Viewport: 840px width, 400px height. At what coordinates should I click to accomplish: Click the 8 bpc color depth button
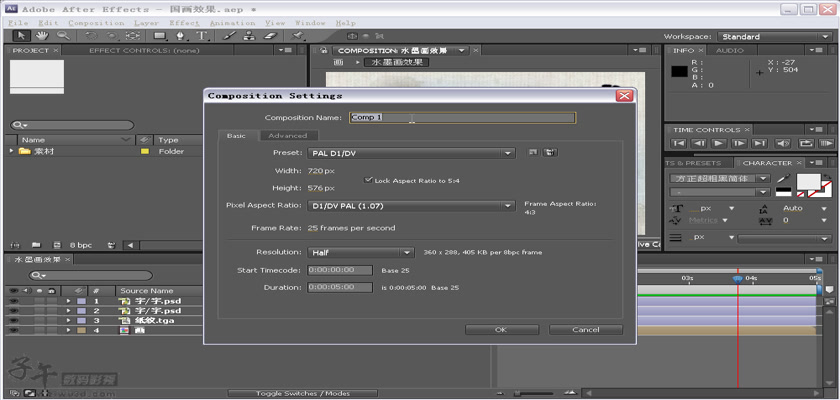[x=81, y=245]
